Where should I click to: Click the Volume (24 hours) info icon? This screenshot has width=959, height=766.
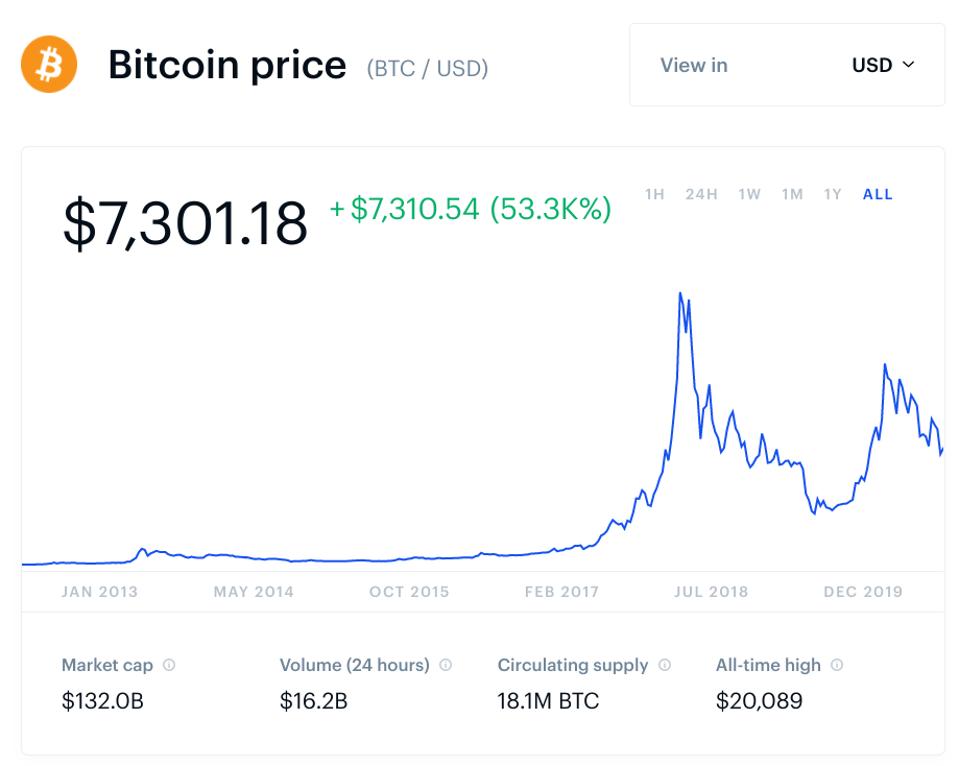coord(444,665)
